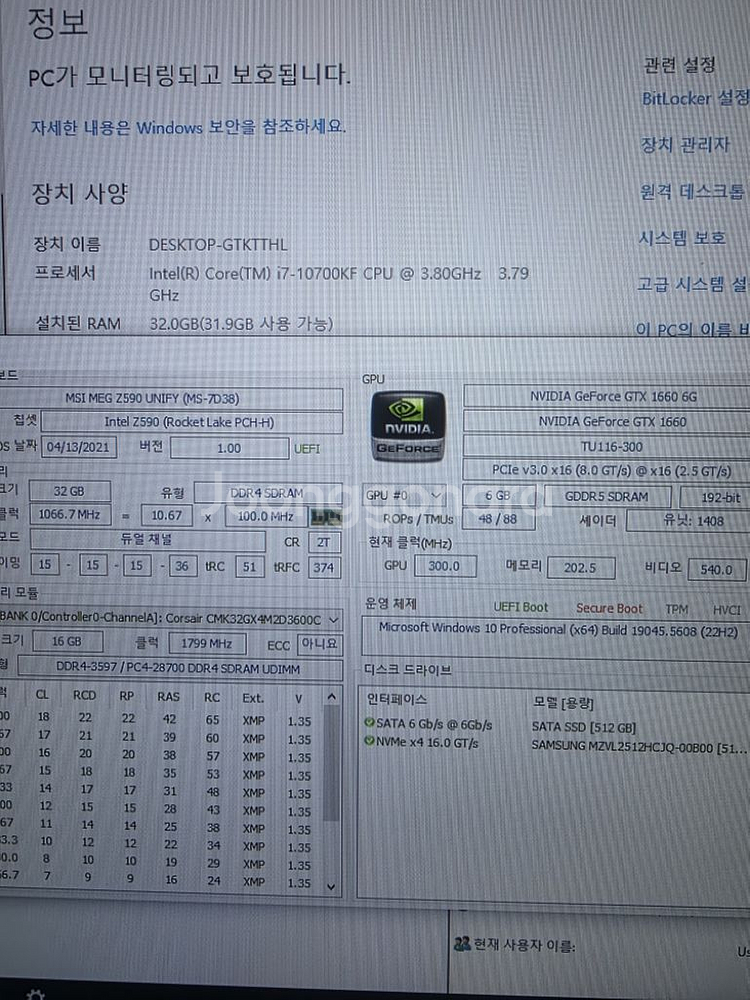Click the 6 GB video memory field
The width and height of the screenshot is (750, 1000).
click(x=497, y=496)
